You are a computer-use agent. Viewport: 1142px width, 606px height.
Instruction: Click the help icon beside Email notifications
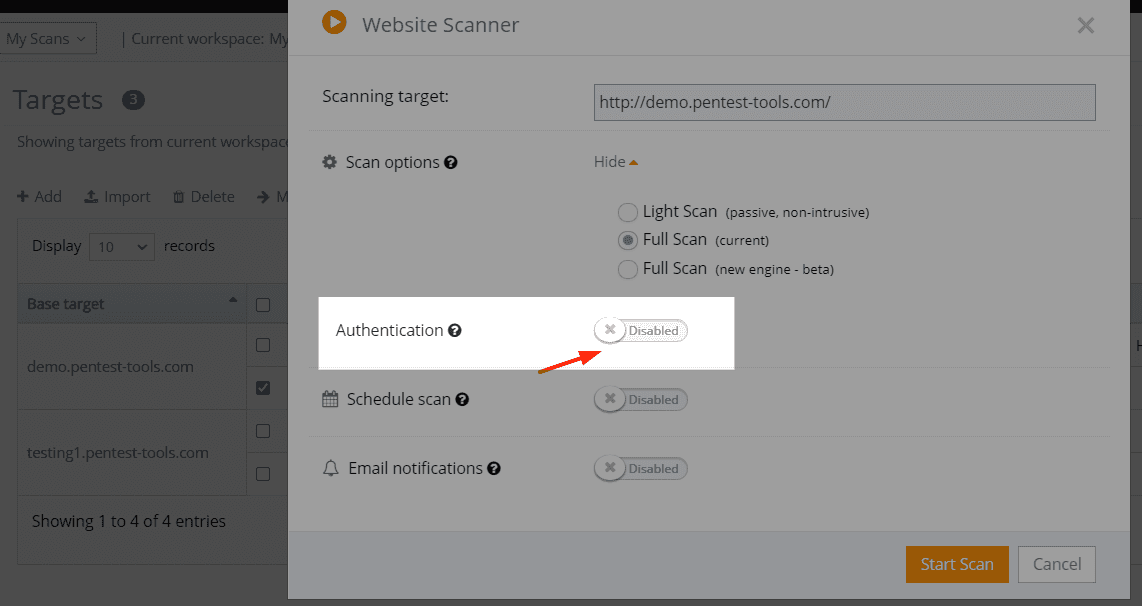click(494, 468)
